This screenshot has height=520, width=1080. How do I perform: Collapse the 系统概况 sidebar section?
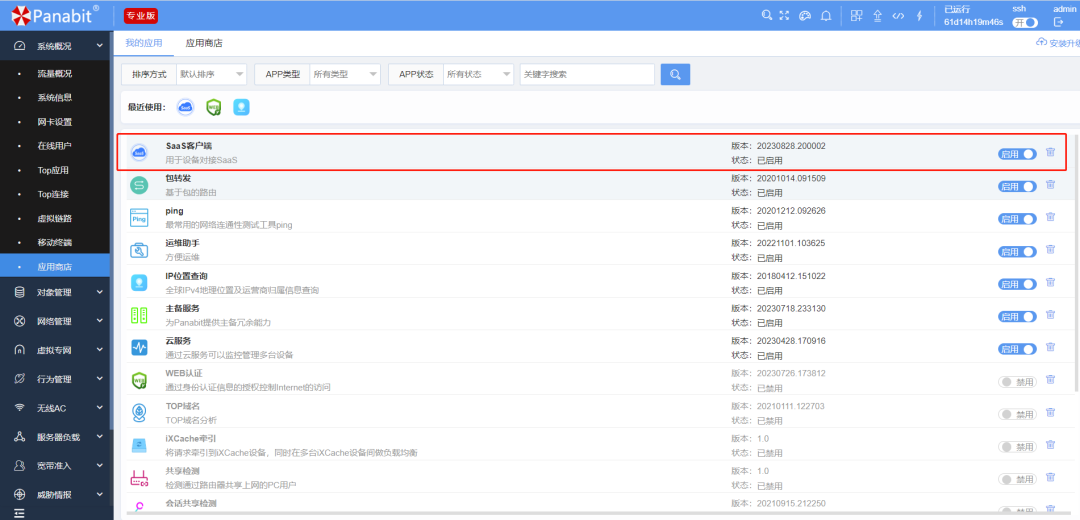point(55,46)
